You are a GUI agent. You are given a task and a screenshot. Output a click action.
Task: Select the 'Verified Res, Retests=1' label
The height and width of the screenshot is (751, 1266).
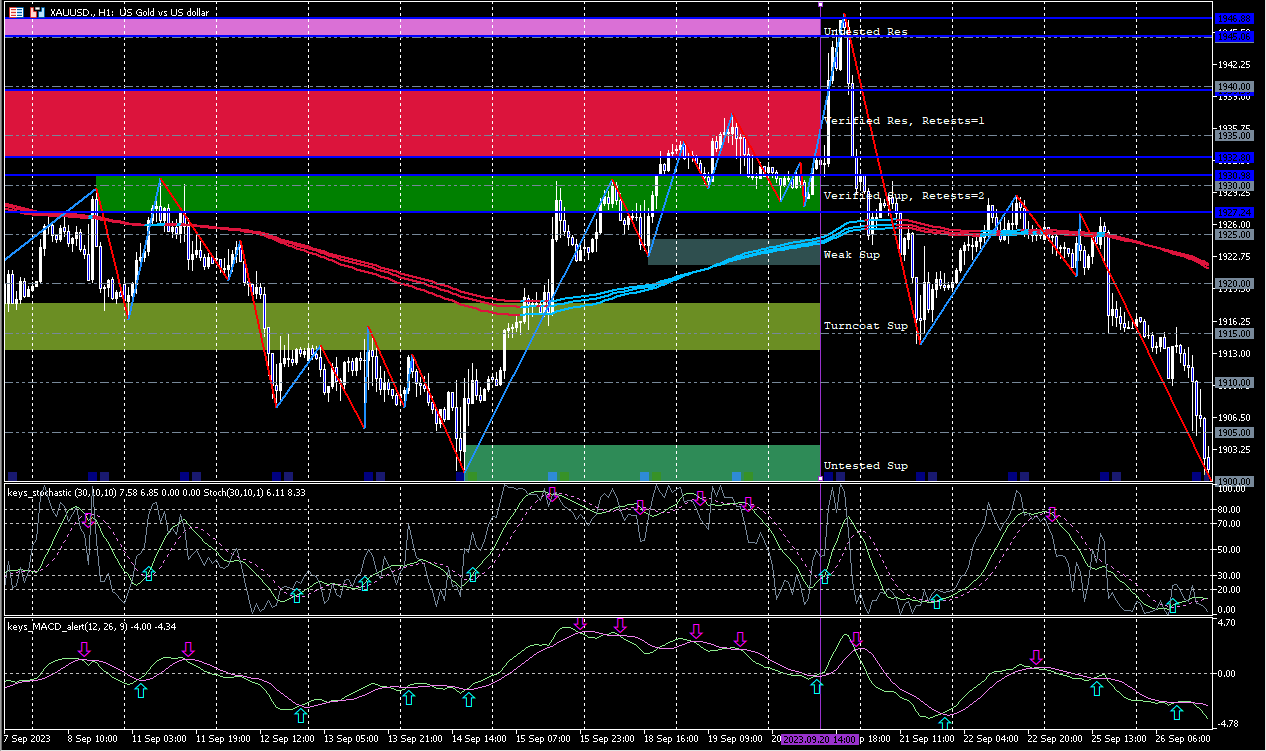point(904,121)
